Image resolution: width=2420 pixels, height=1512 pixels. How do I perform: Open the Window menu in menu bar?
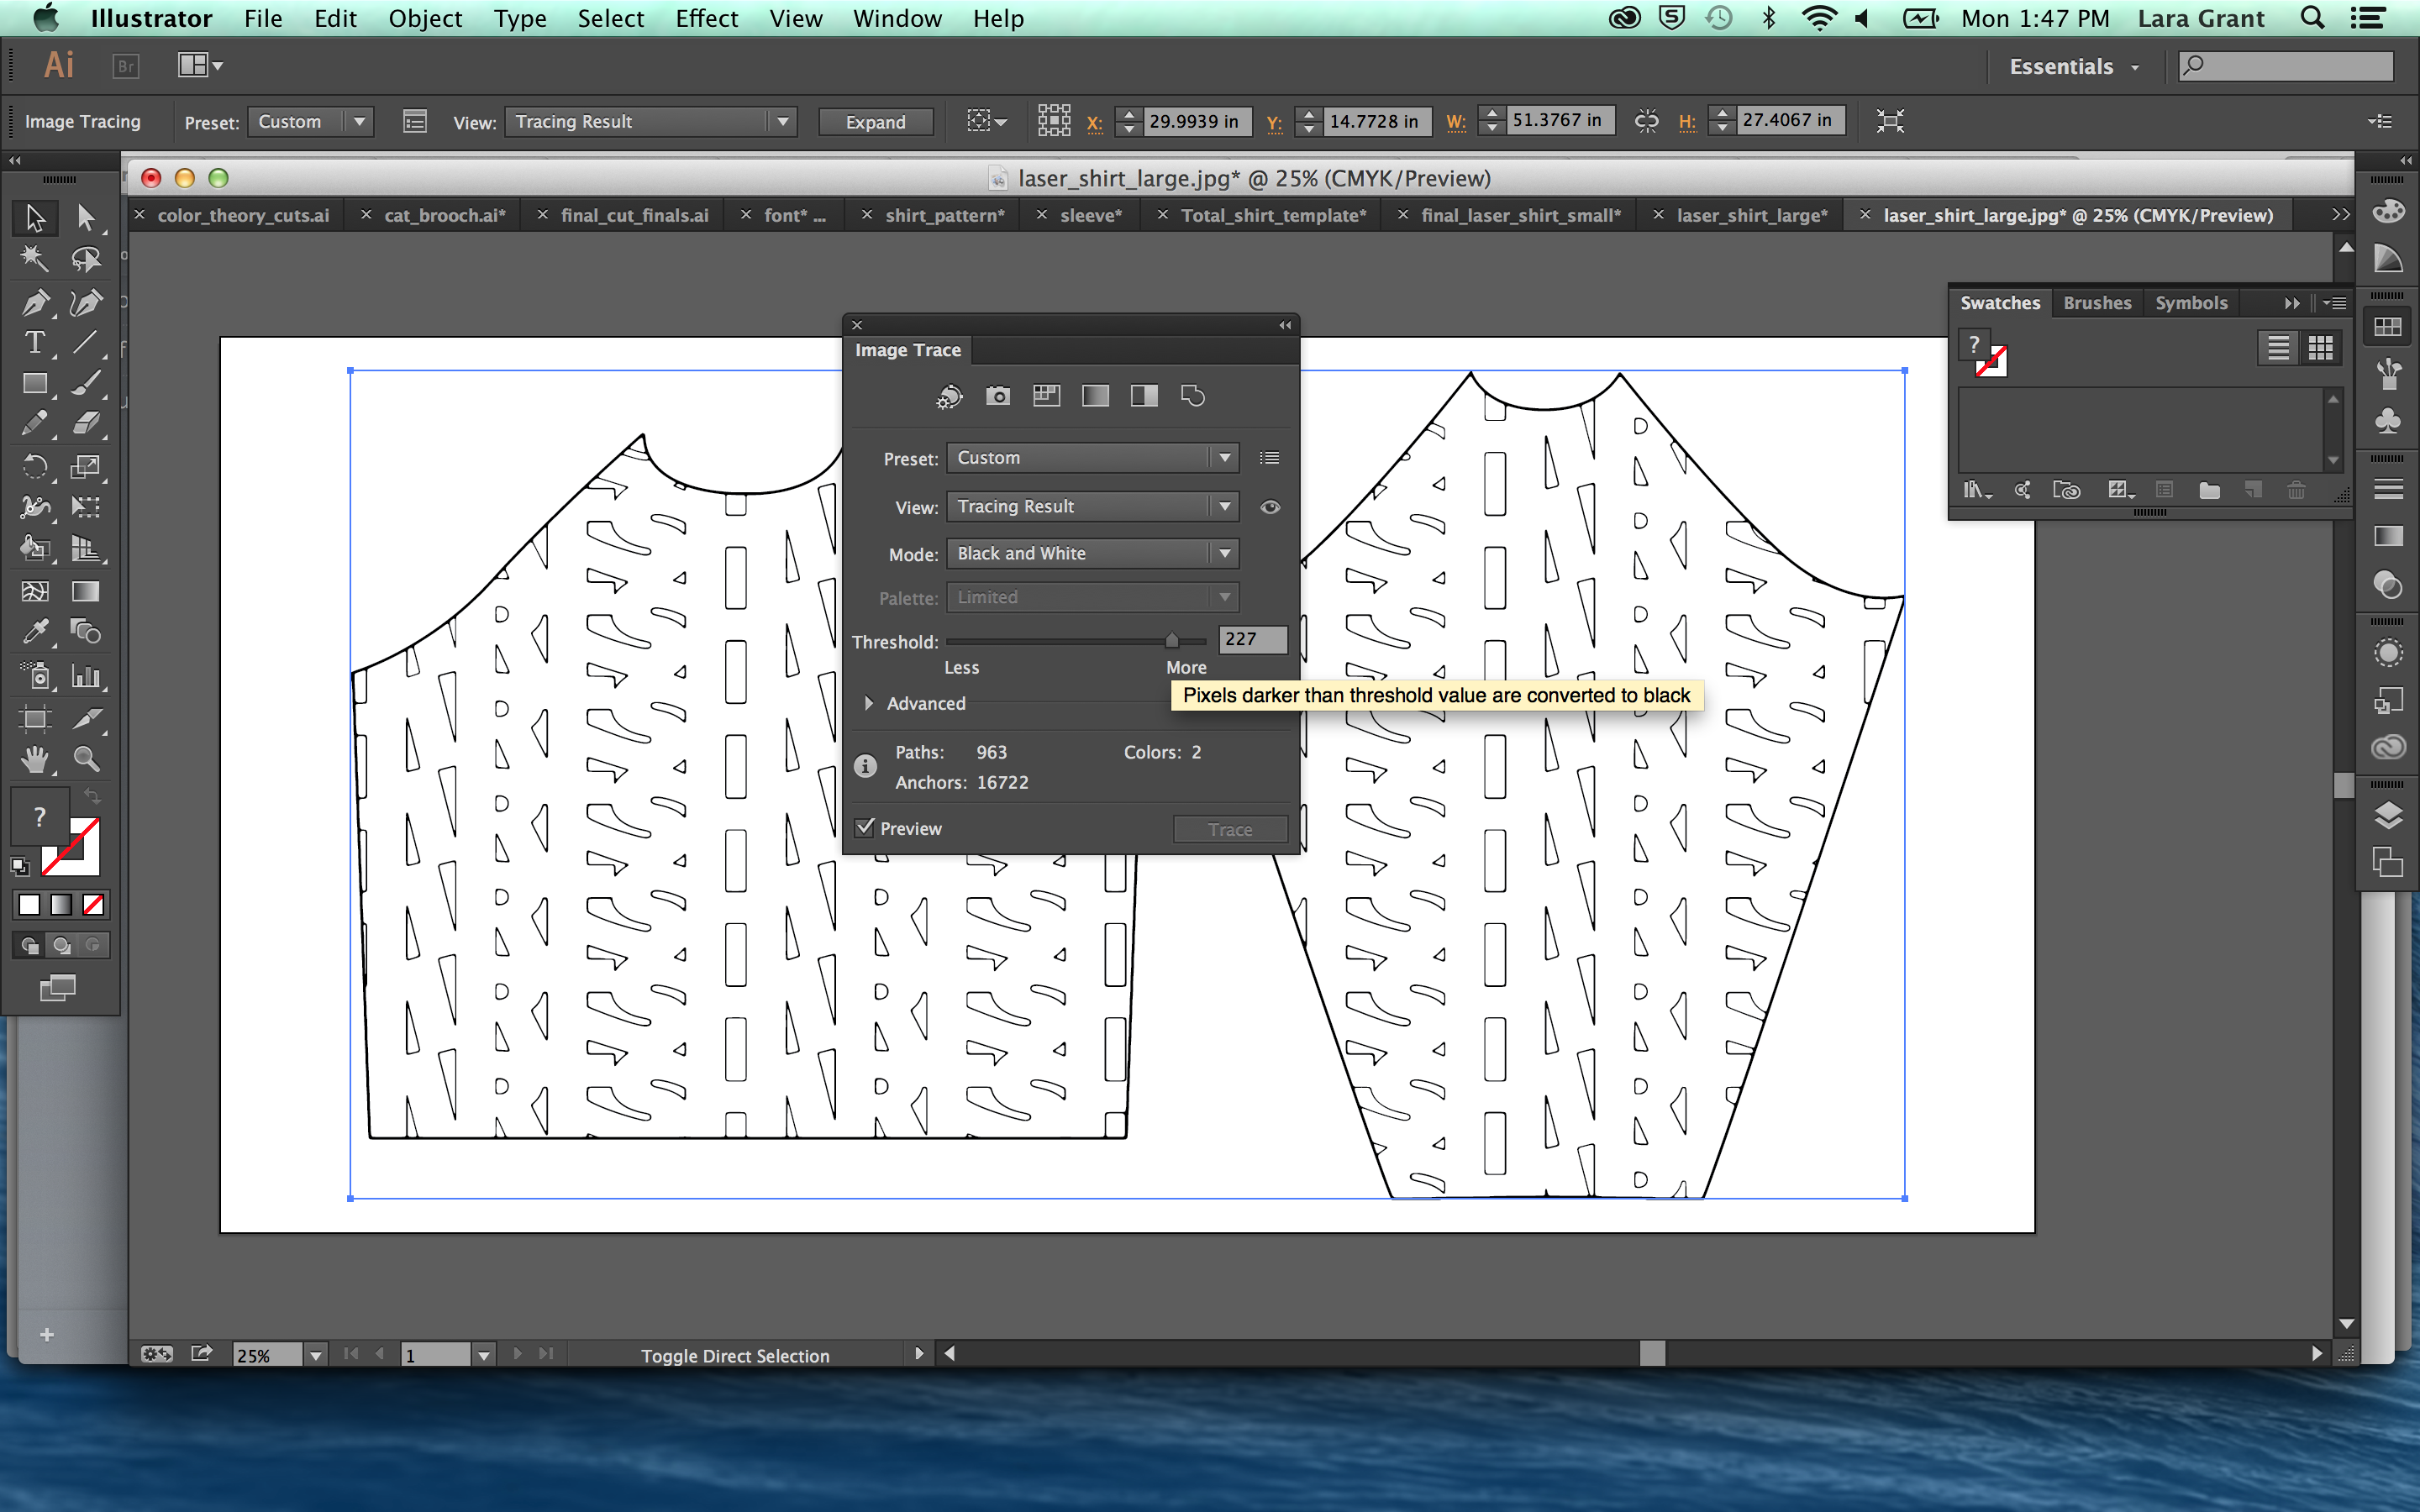[x=894, y=19]
